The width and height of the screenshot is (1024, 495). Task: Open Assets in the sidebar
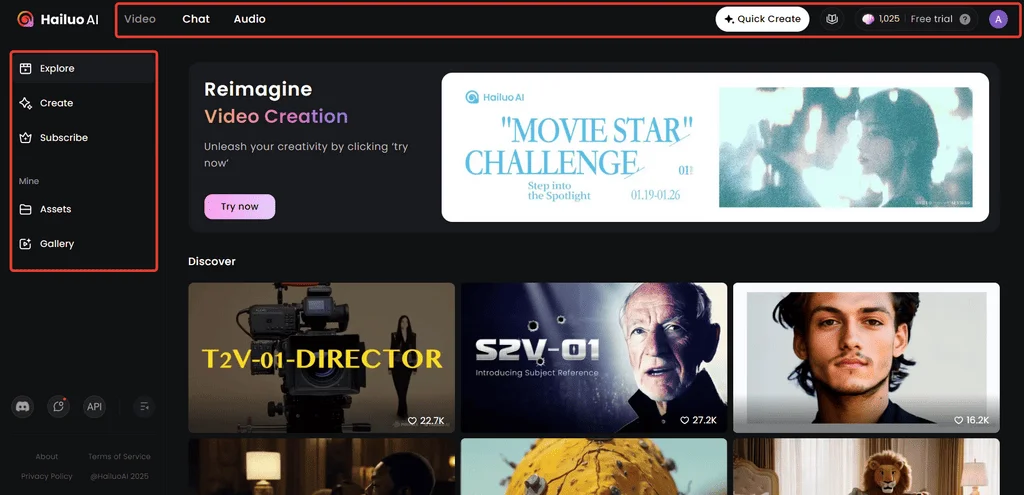[55, 209]
